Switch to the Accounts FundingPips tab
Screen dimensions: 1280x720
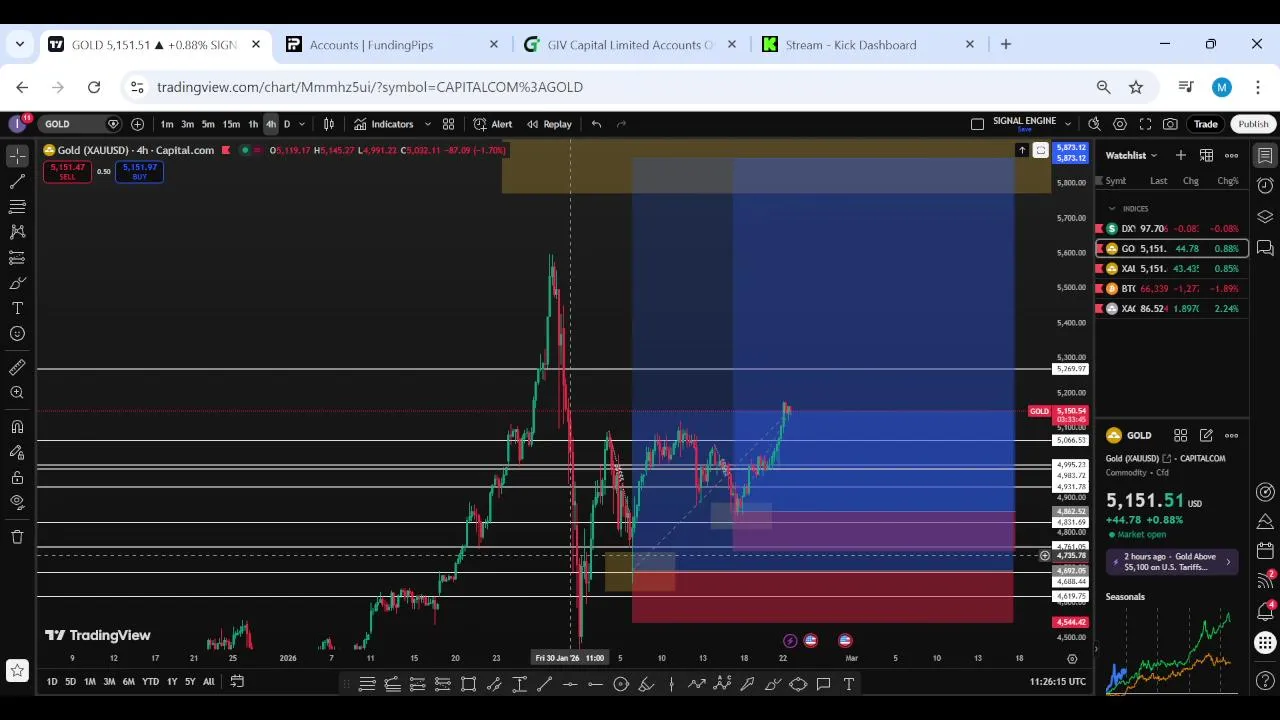click(x=390, y=44)
